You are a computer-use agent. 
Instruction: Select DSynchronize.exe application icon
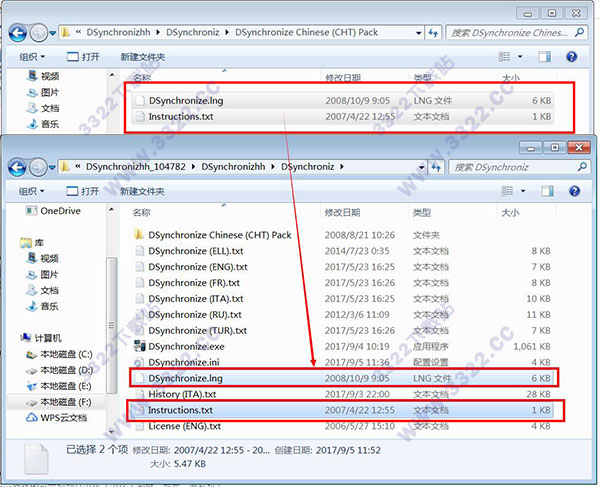140,346
